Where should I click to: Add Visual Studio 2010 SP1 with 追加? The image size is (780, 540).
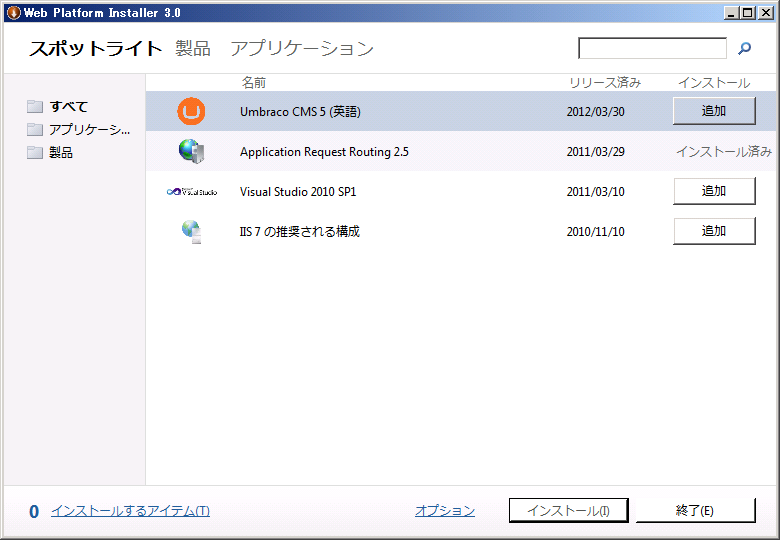[714, 191]
